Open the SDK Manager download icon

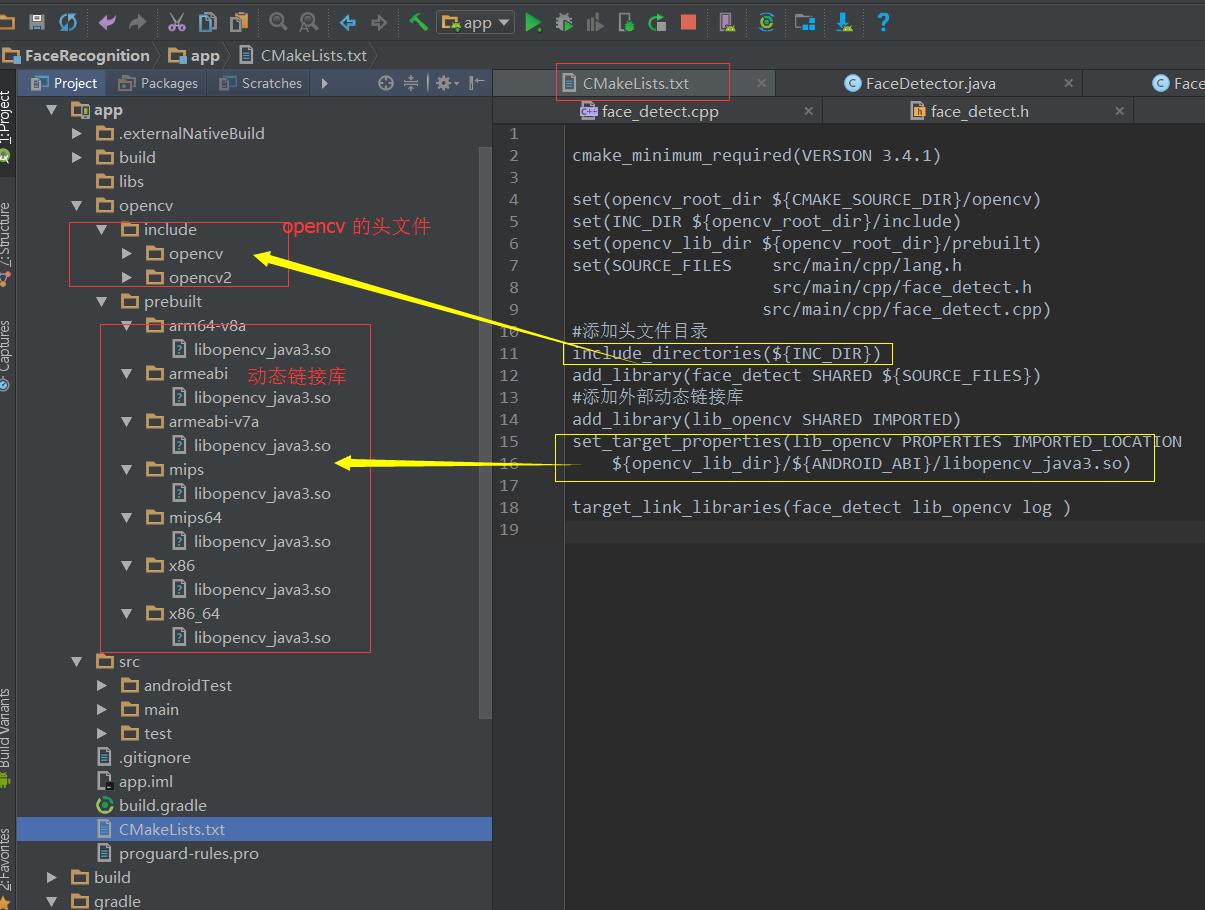[843, 21]
